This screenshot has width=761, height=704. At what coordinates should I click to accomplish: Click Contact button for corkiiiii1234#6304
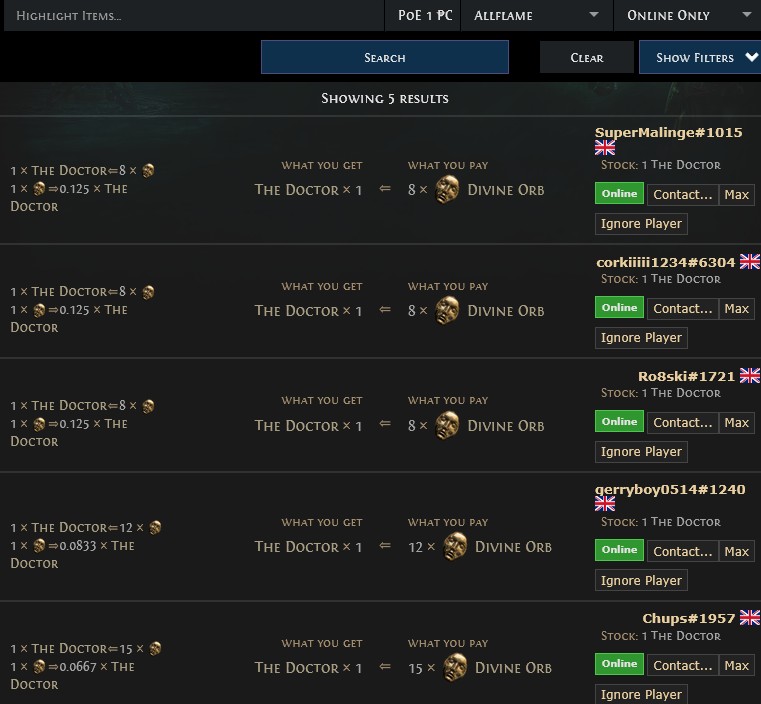click(x=682, y=309)
